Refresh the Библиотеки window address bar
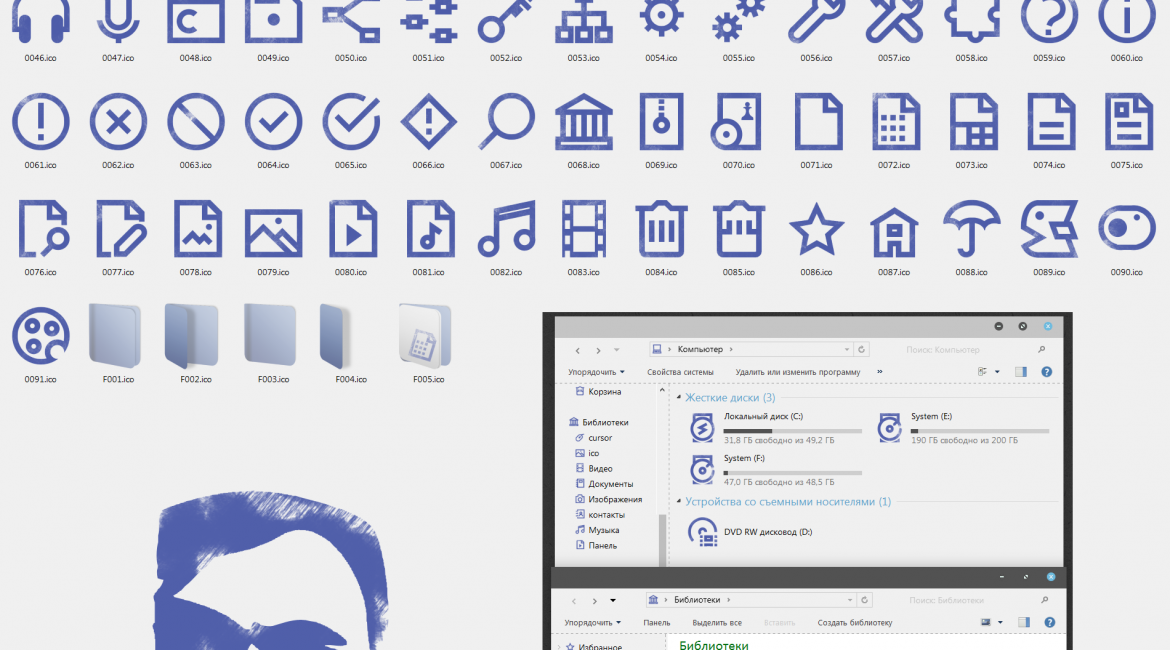Viewport: 1170px width, 650px height. (x=864, y=600)
